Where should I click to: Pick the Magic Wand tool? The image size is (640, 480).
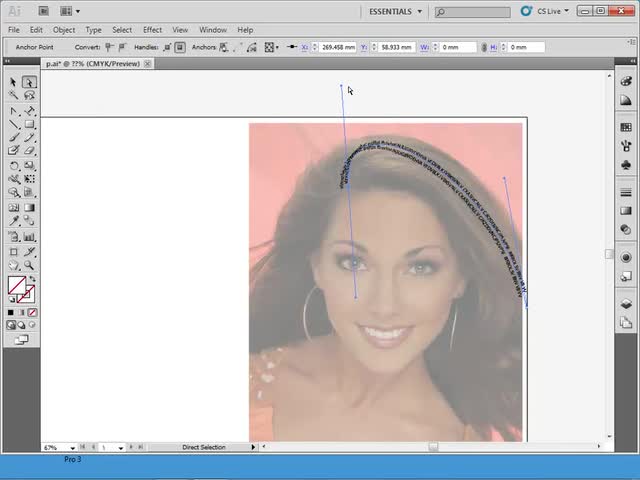tap(14, 96)
